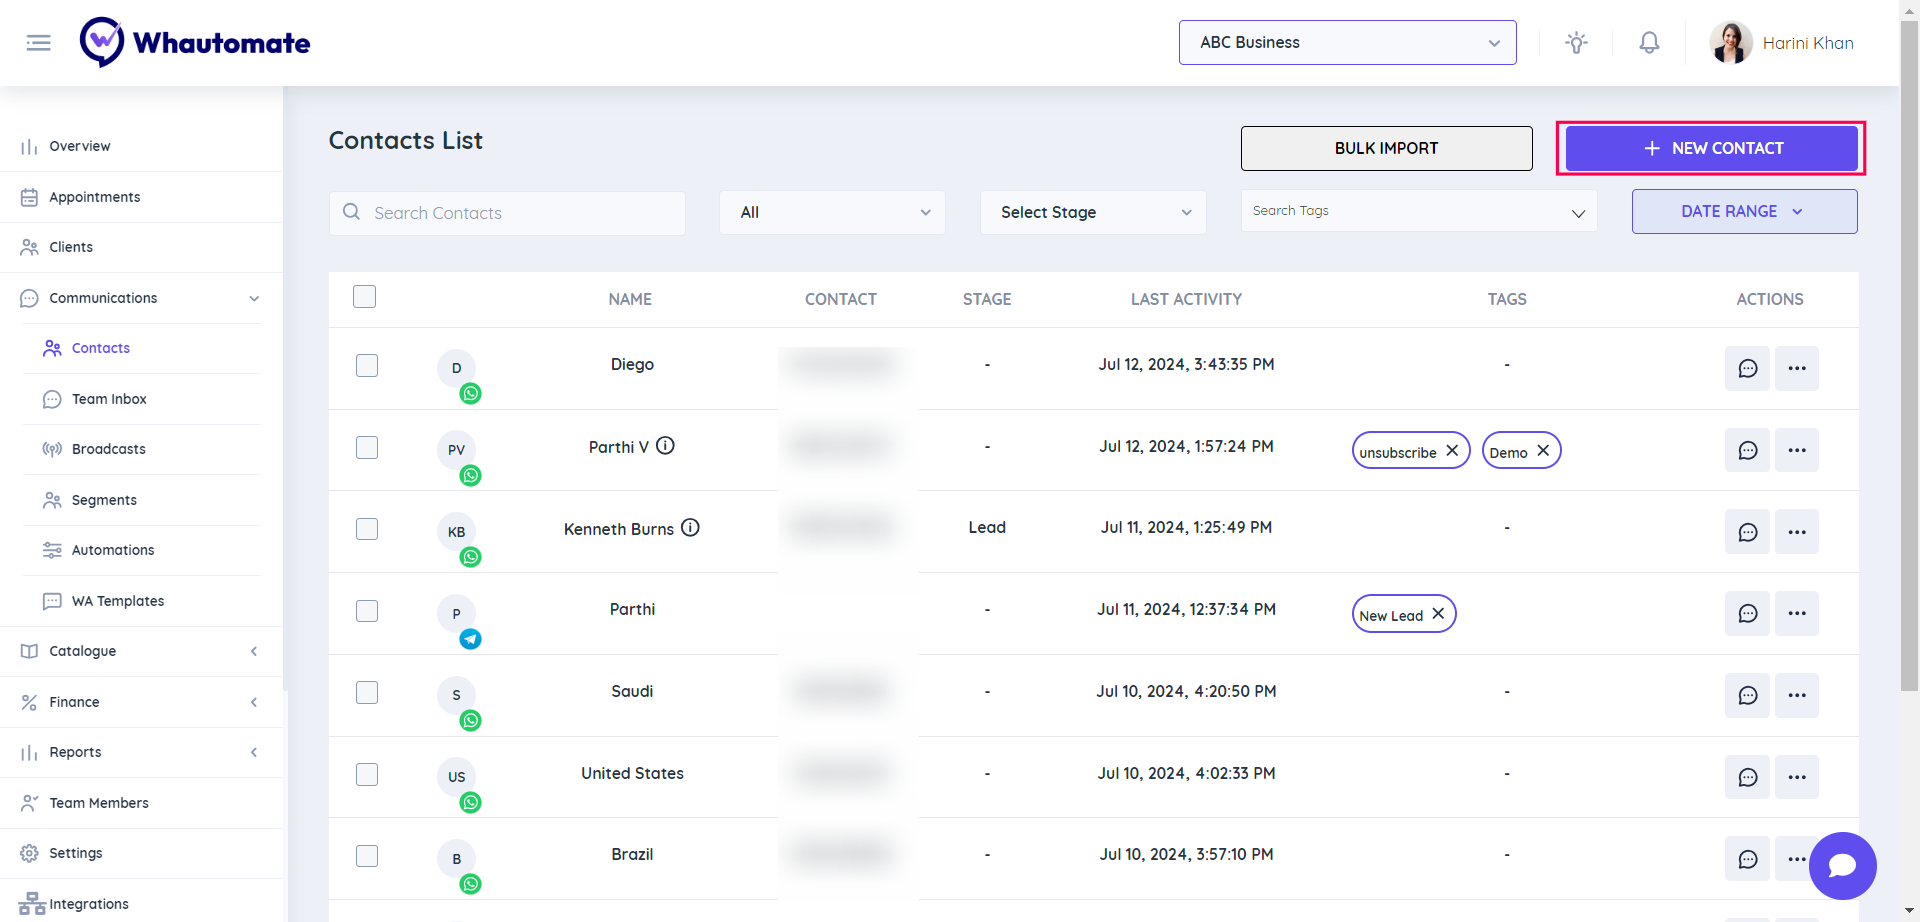
Task: Select the Saudi contact checkbox
Action: tap(367, 693)
